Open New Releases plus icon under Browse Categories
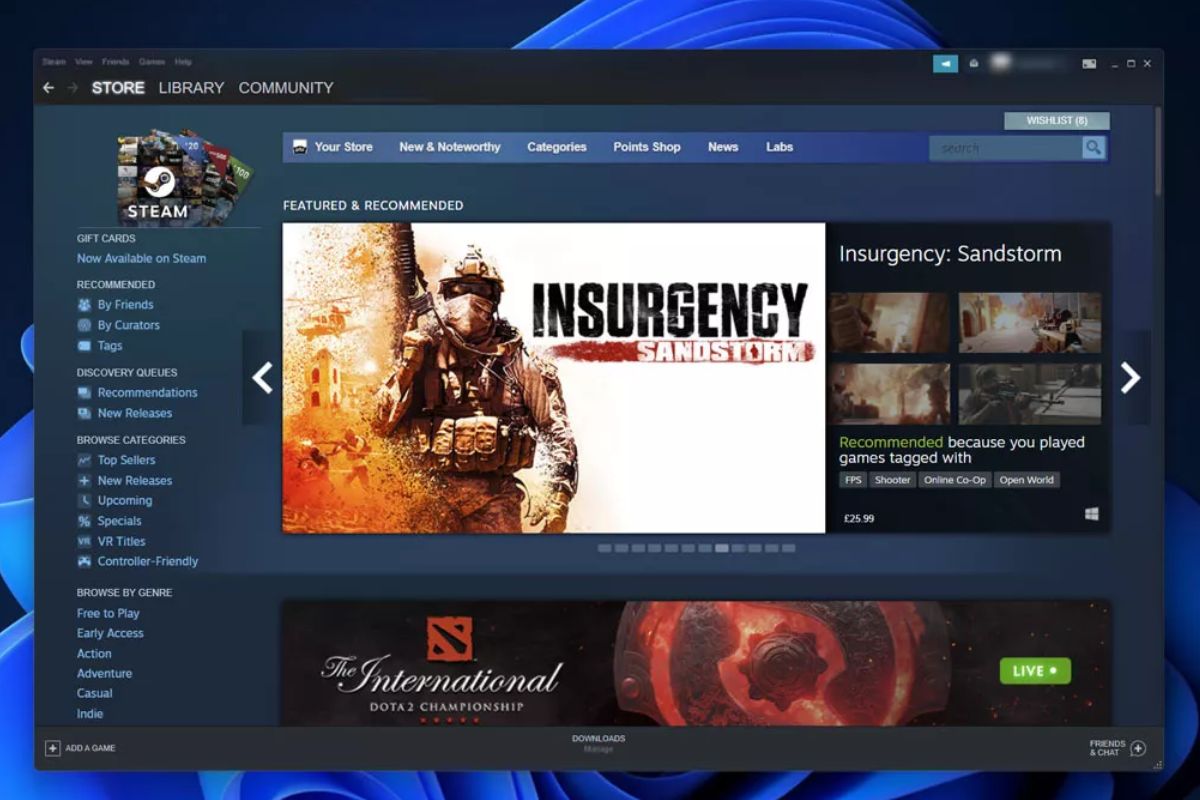1200x800 pixels. pyautogui.click(x=84, y=481)
